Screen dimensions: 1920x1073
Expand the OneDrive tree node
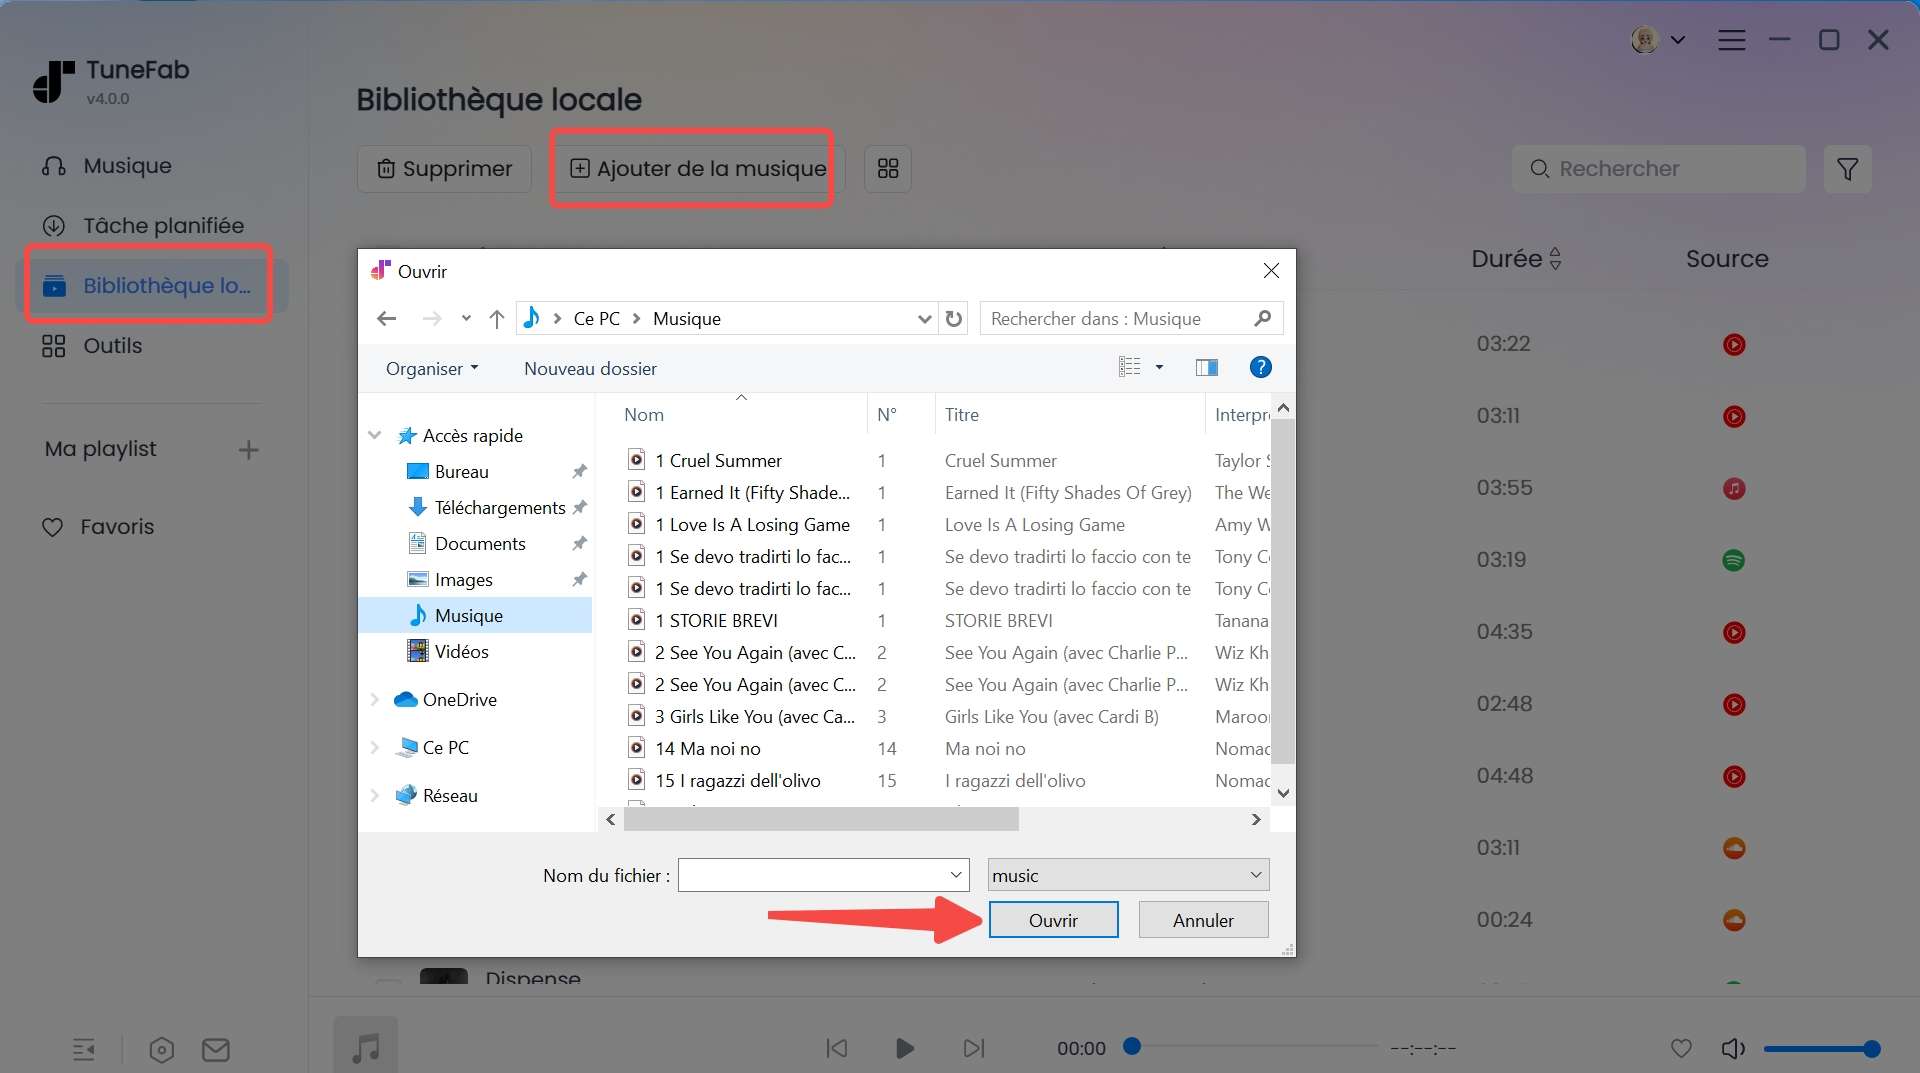tap(375, 699)
